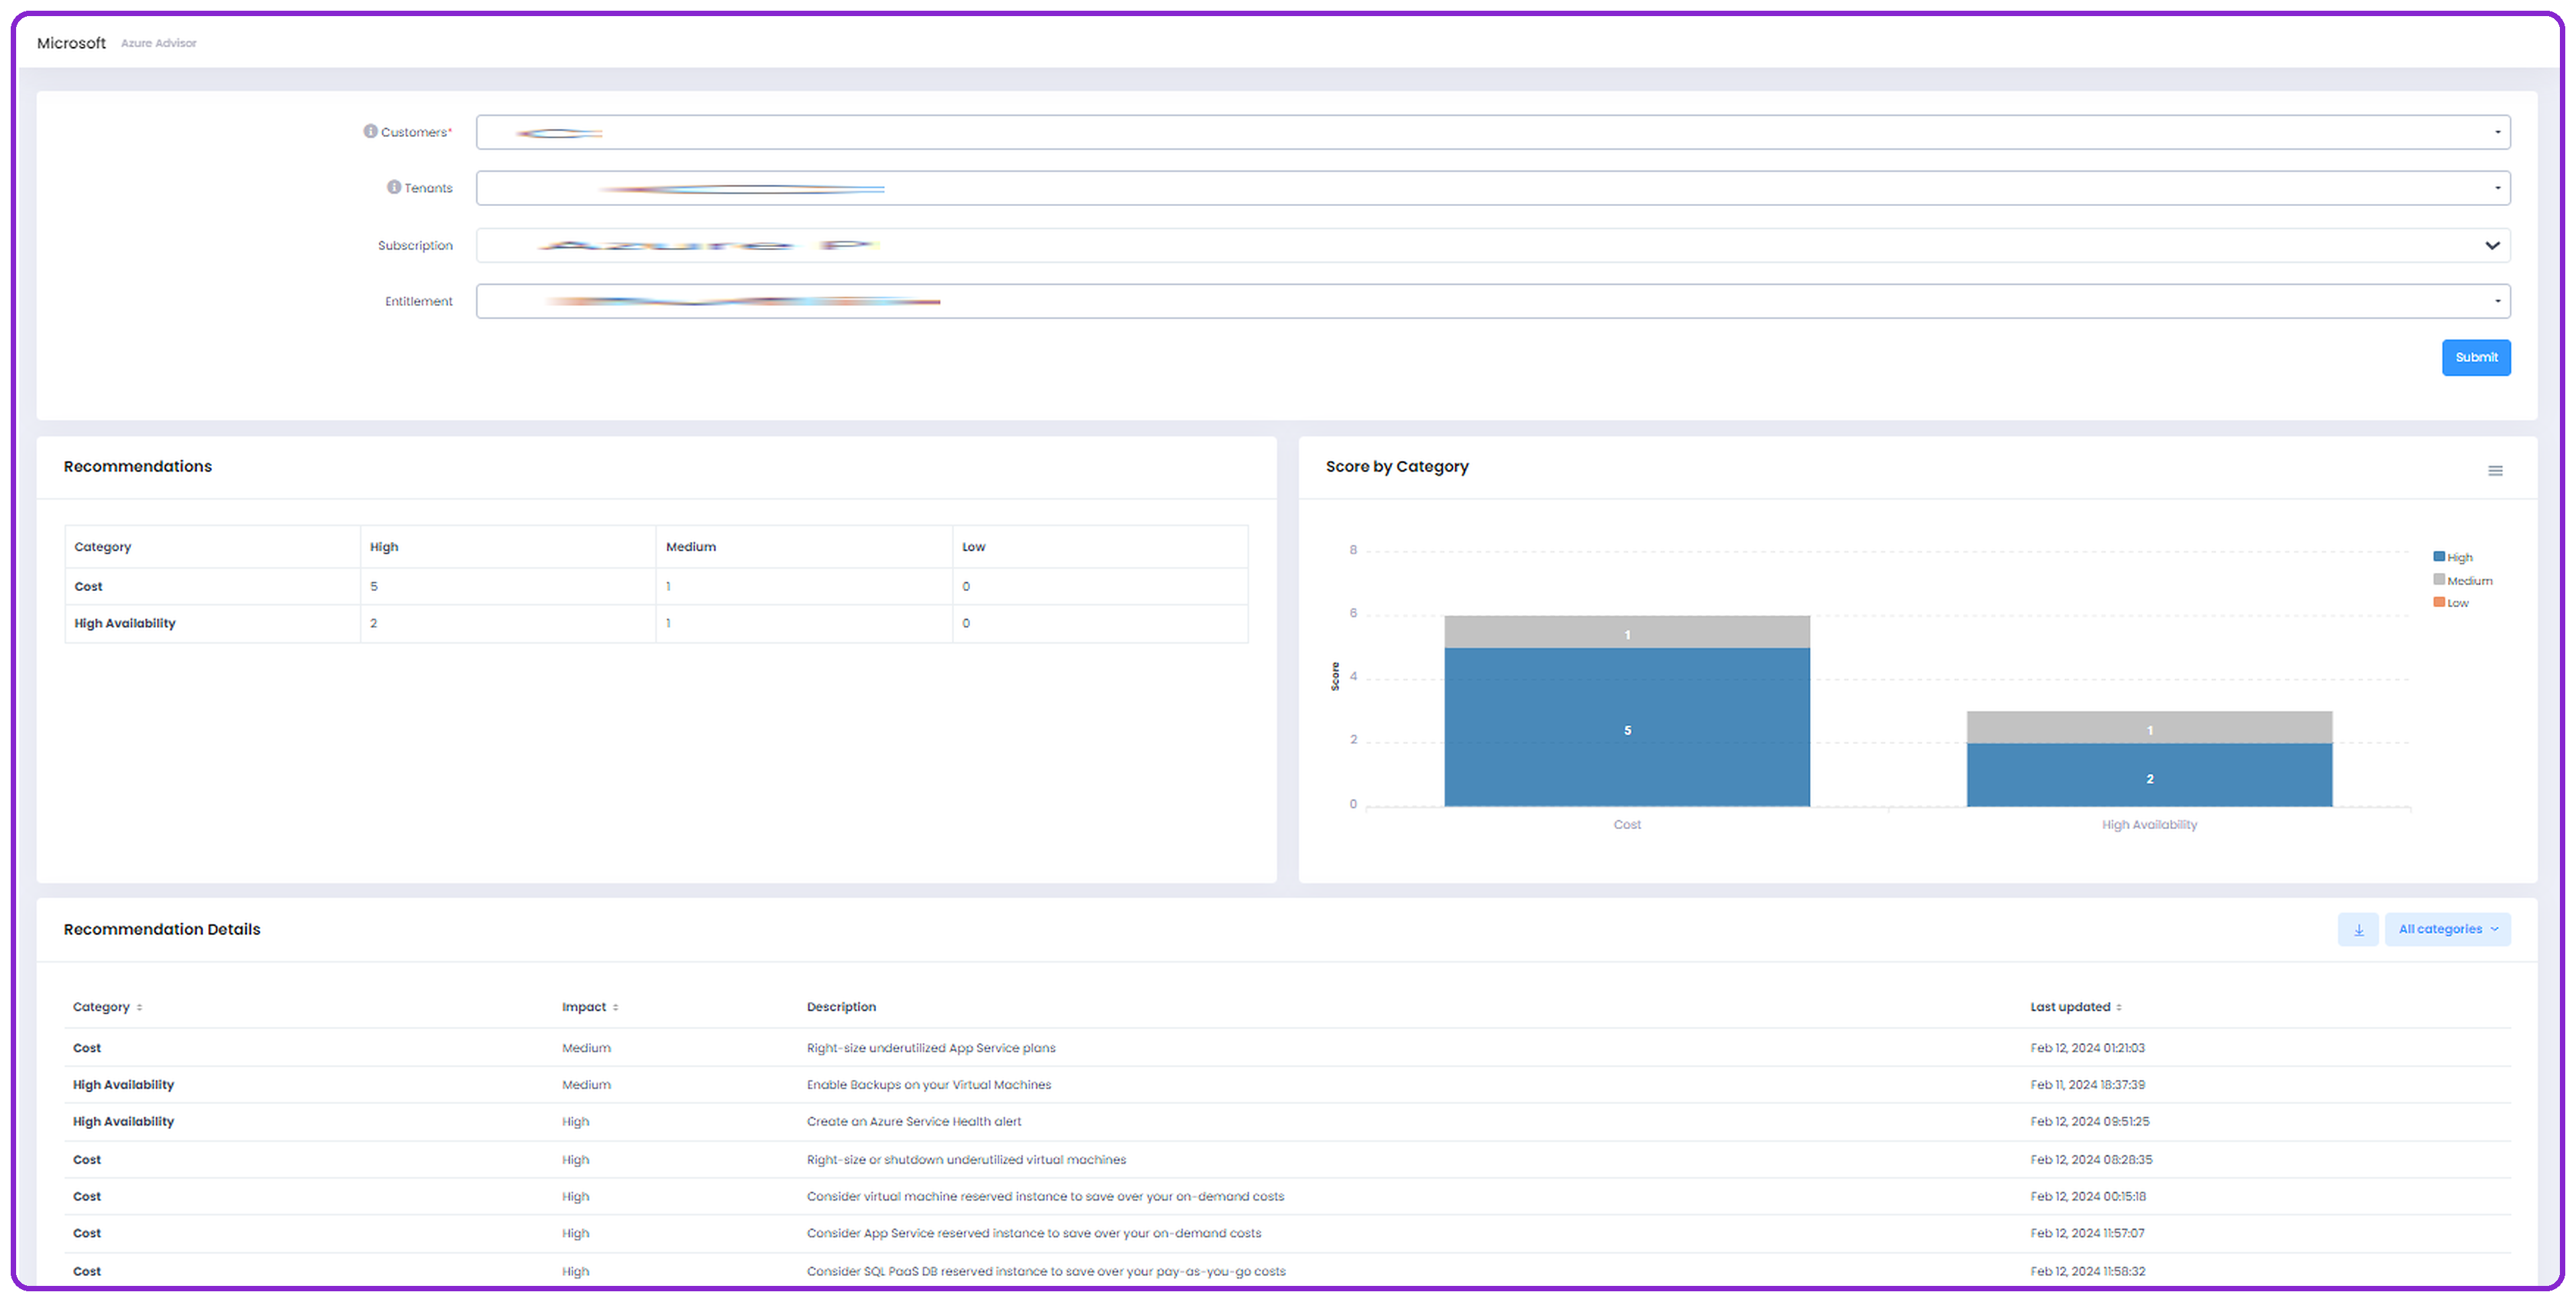The height and width of the screenshot is (1302, 2576).
Task: Click the Submit button
Action: tap(2476, 358)
